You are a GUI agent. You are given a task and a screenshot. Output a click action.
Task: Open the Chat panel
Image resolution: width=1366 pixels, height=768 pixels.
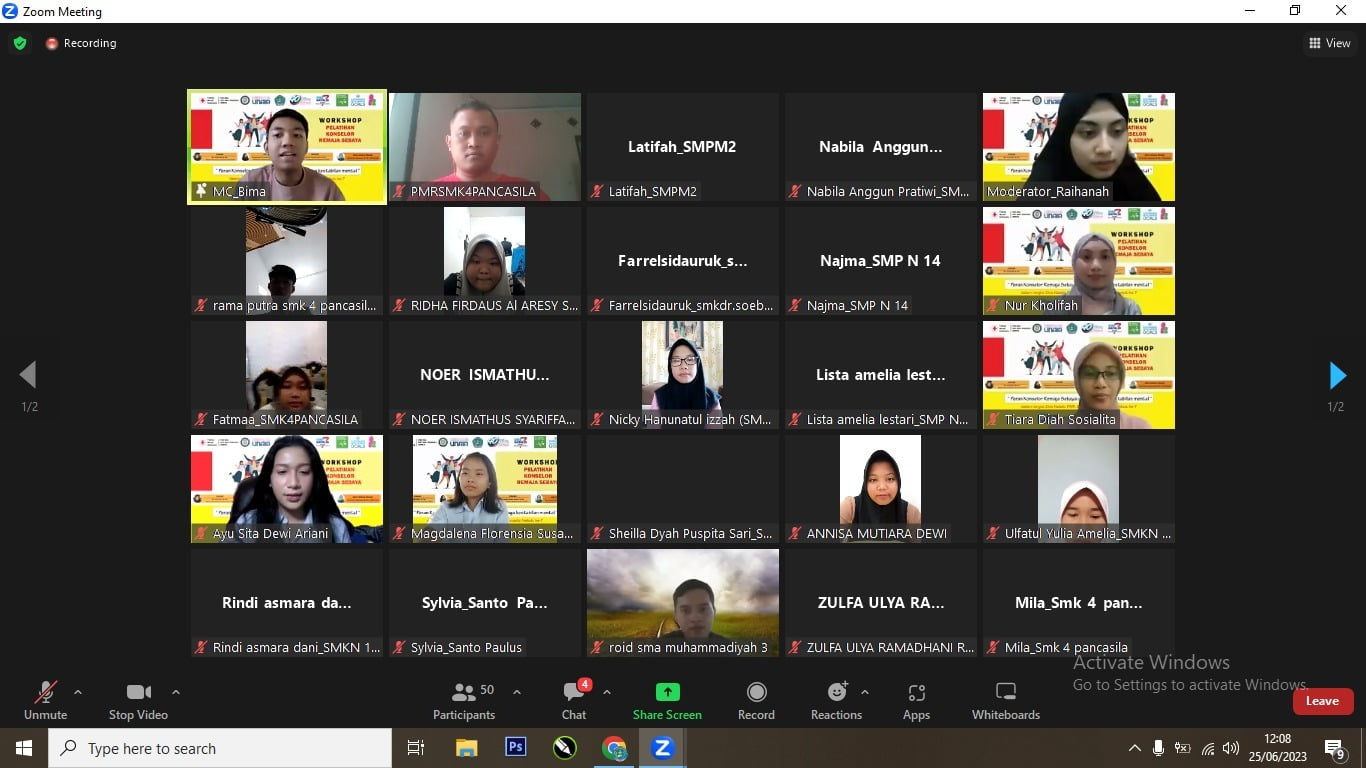click(574, 701)
